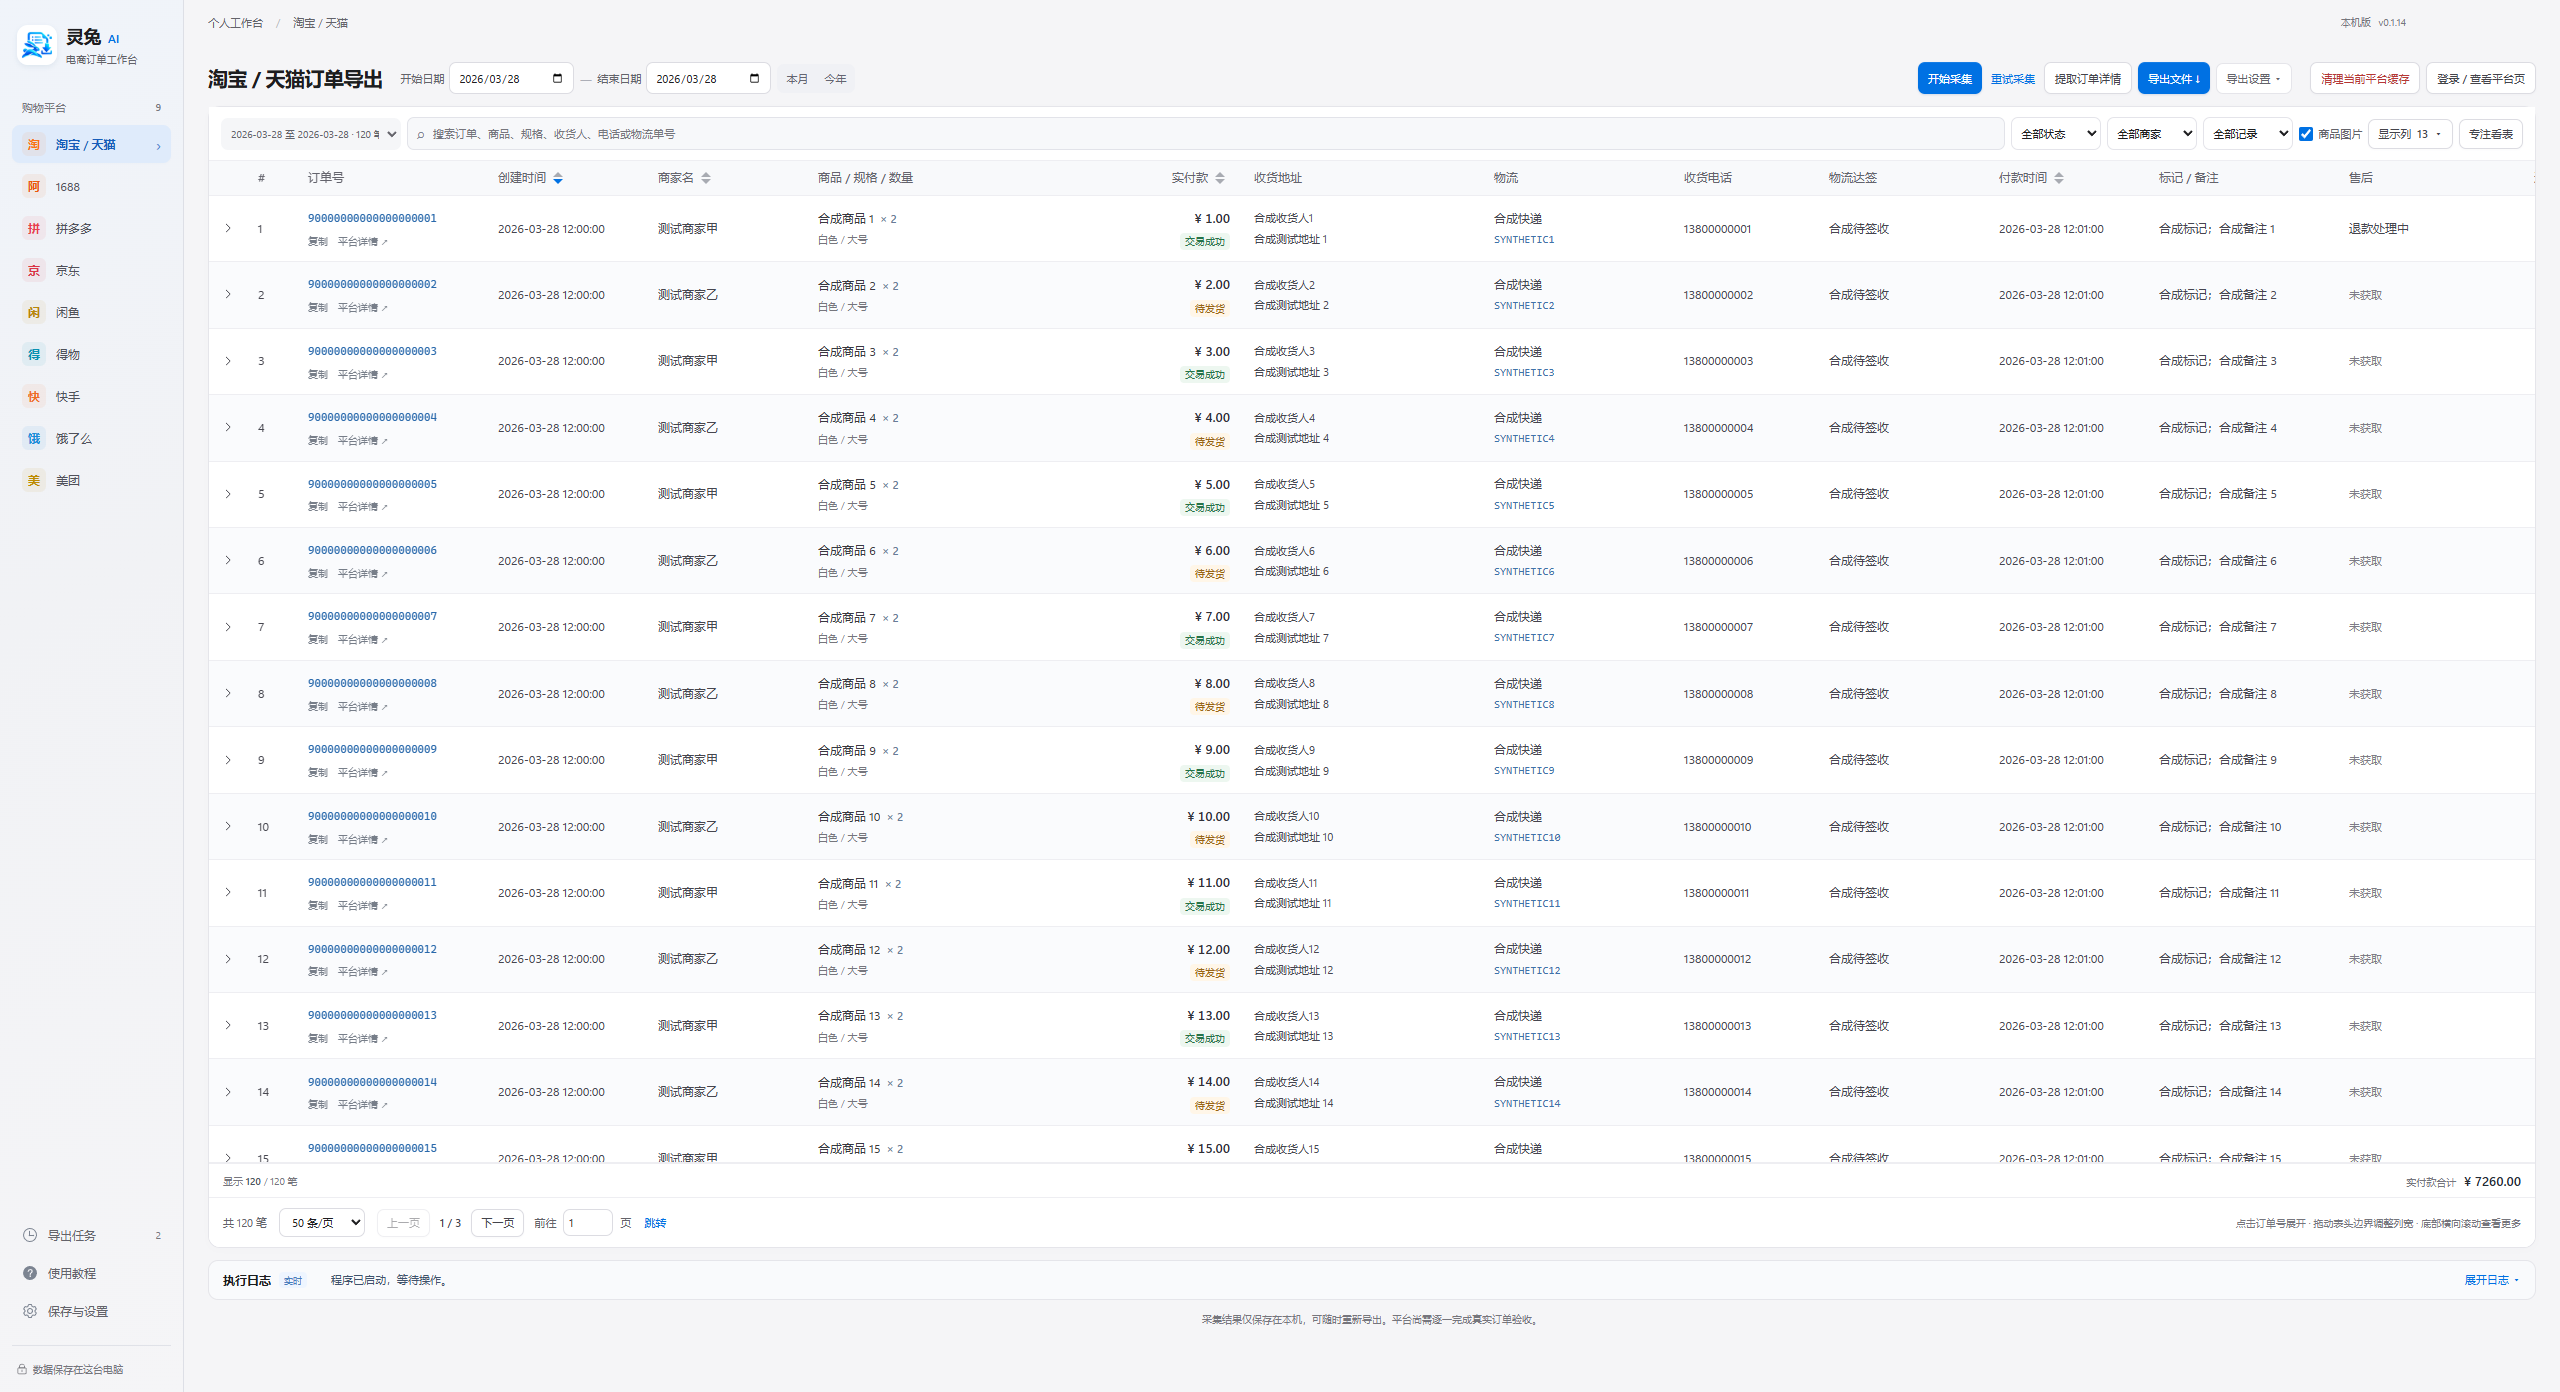Open the 1688 platform icon

(x=34, y=187)
